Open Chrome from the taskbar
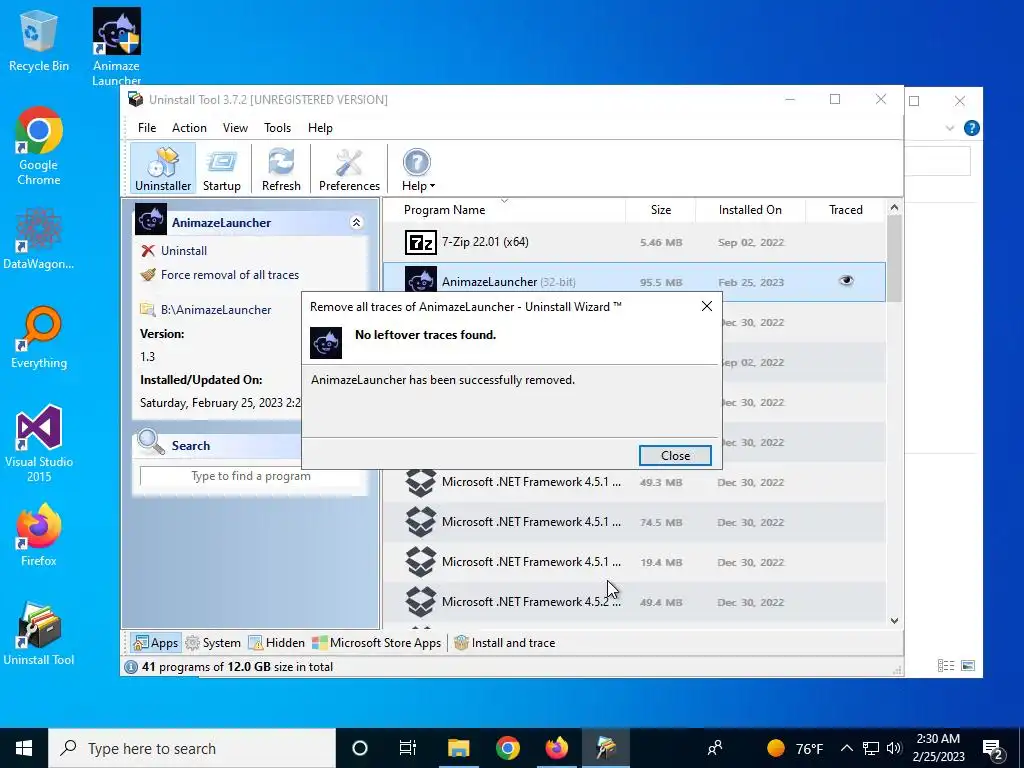1024x768 pixels. click(507, 748)
